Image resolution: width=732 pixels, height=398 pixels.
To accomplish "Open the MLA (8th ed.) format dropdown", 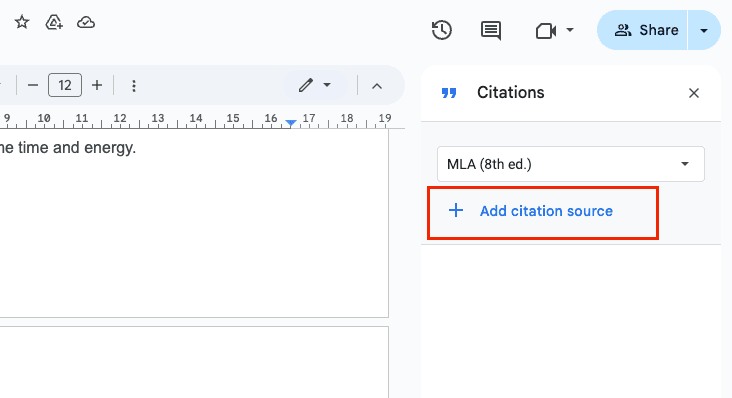I will pyautogui.click(x=570, y=164).
